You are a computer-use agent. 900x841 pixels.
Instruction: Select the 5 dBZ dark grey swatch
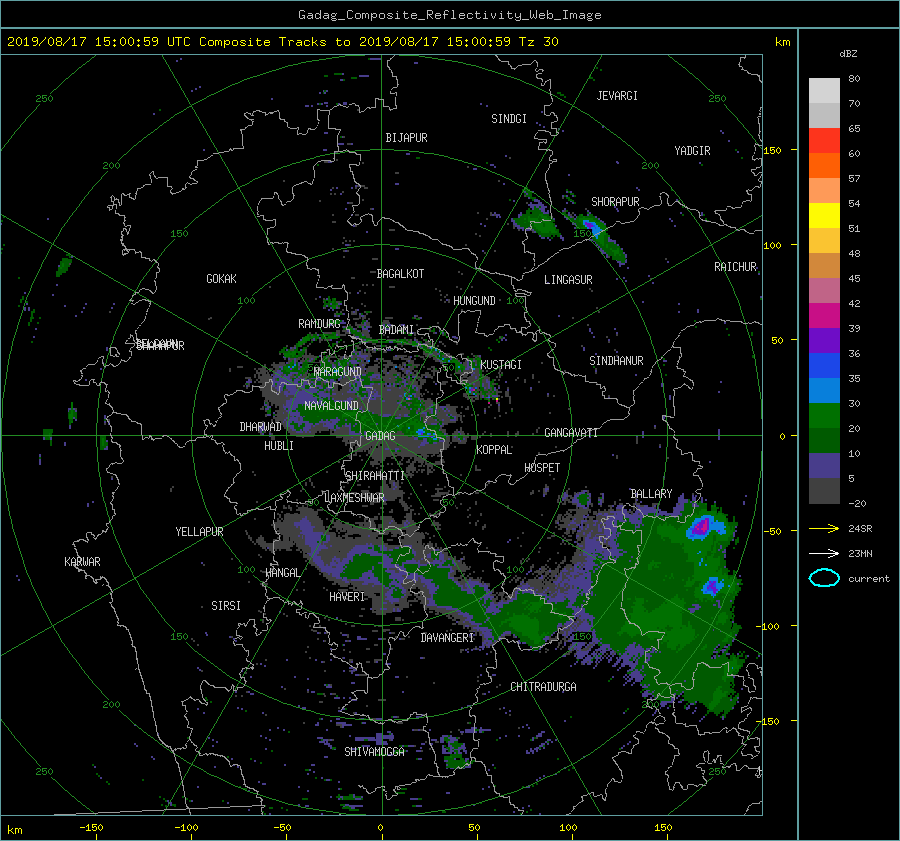click(824, 491)
